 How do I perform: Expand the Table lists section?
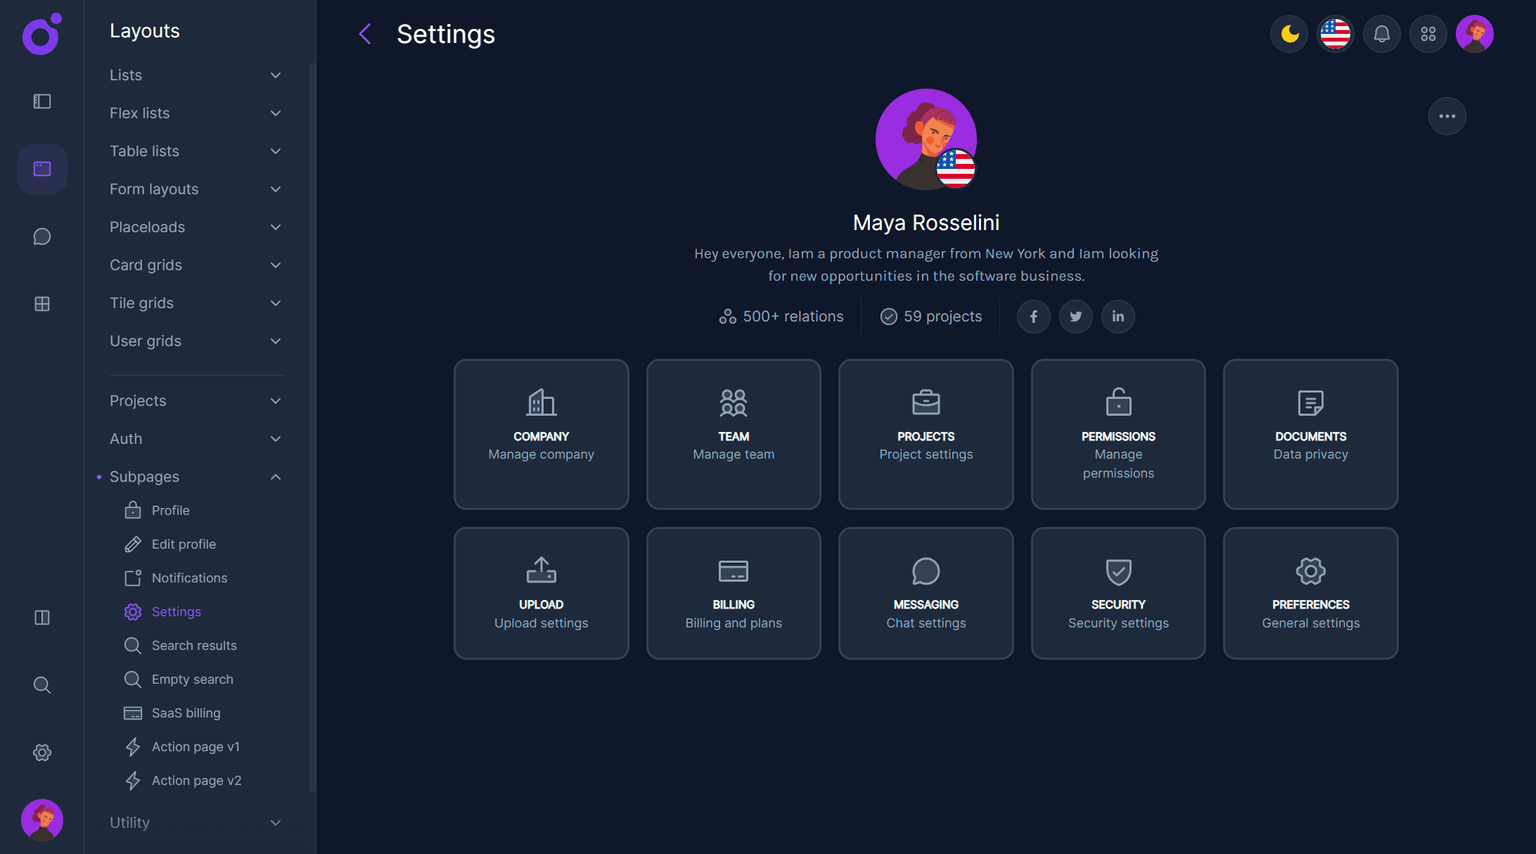tap(195, 151)
